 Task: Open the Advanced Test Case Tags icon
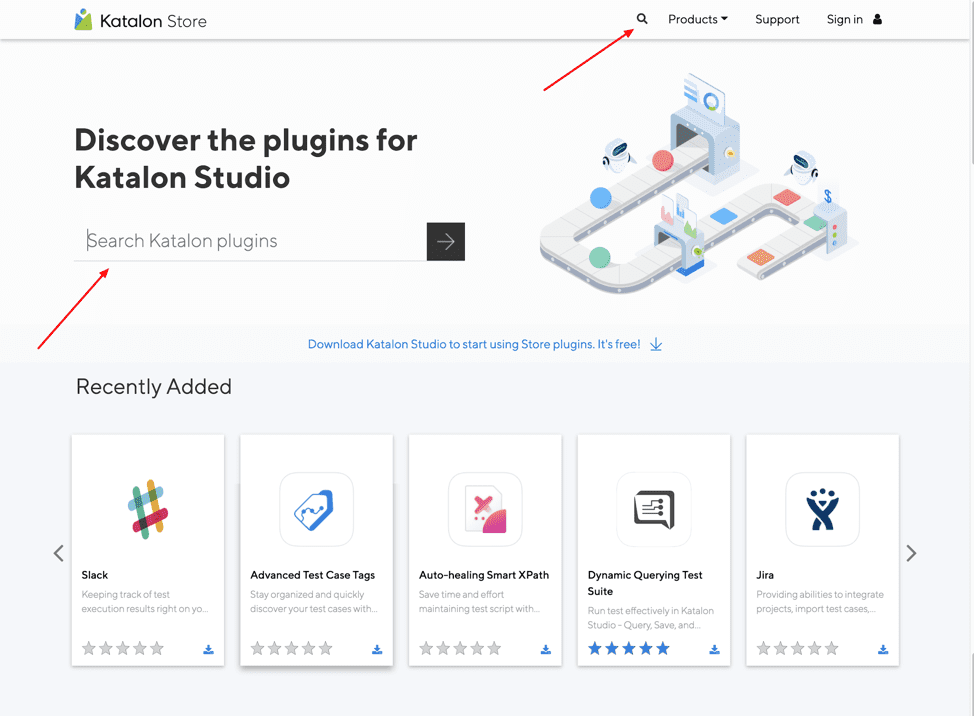click(316, 509)
